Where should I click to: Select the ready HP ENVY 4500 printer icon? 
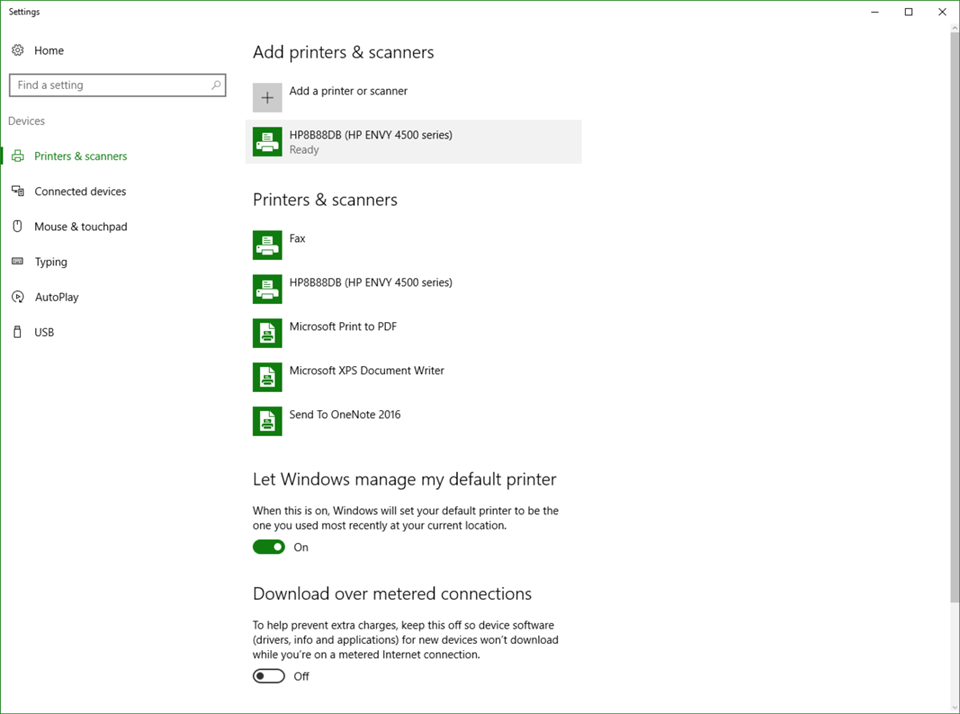click(267, 141)
